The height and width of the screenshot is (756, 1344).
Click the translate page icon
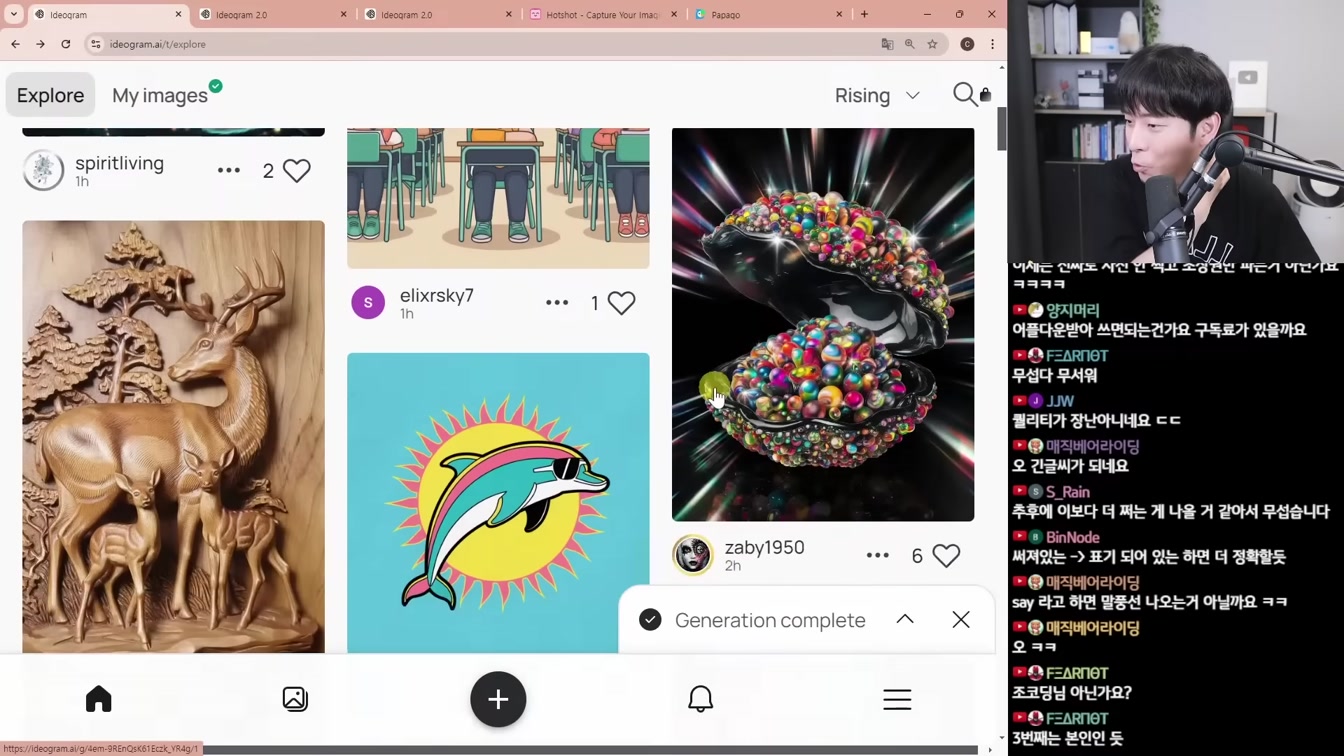pos(887,44)
